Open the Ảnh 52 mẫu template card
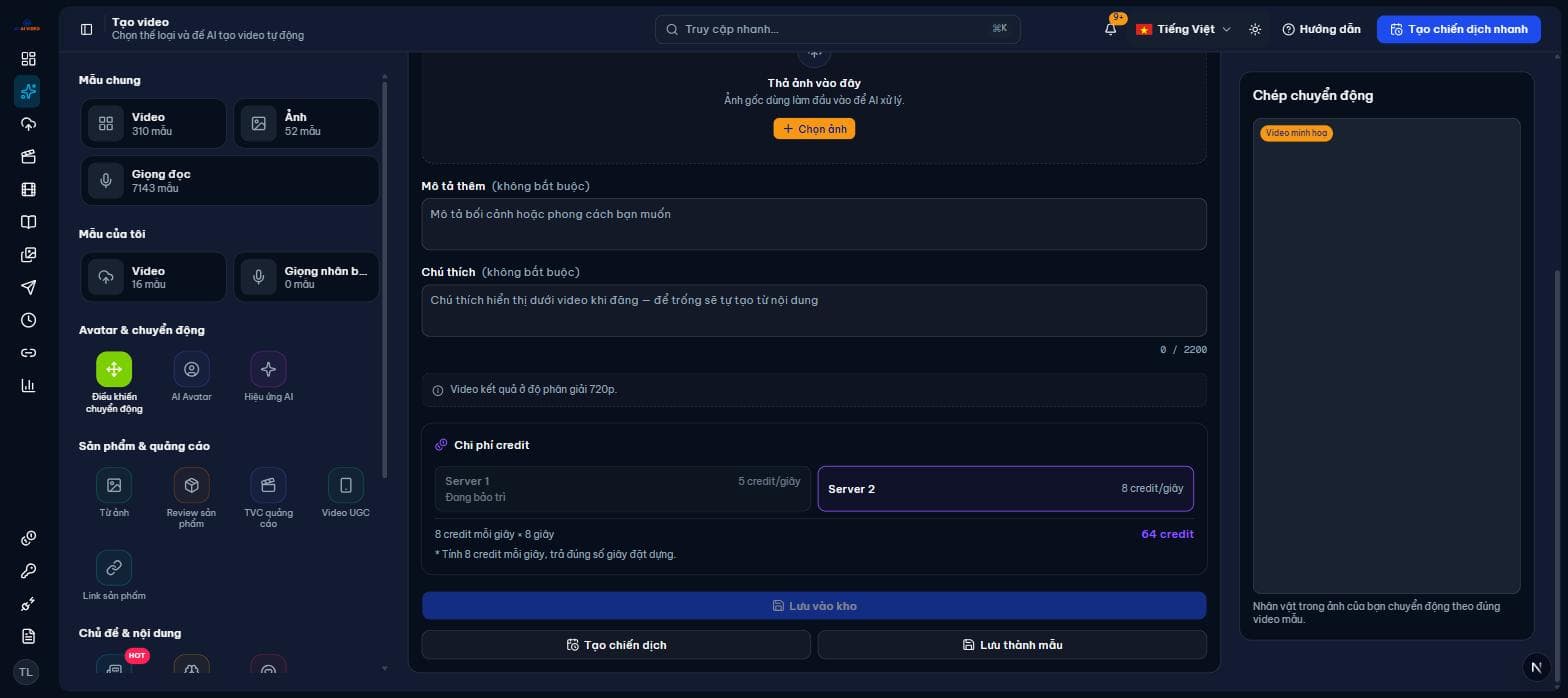The height and width of the screenshot is (698, 1568). point(306,124)
